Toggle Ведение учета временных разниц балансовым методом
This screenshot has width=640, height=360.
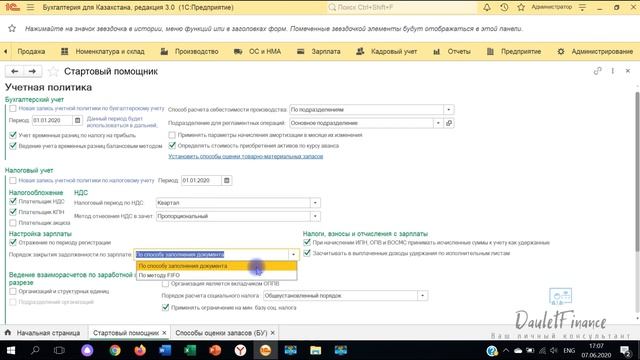coord(13,146)
